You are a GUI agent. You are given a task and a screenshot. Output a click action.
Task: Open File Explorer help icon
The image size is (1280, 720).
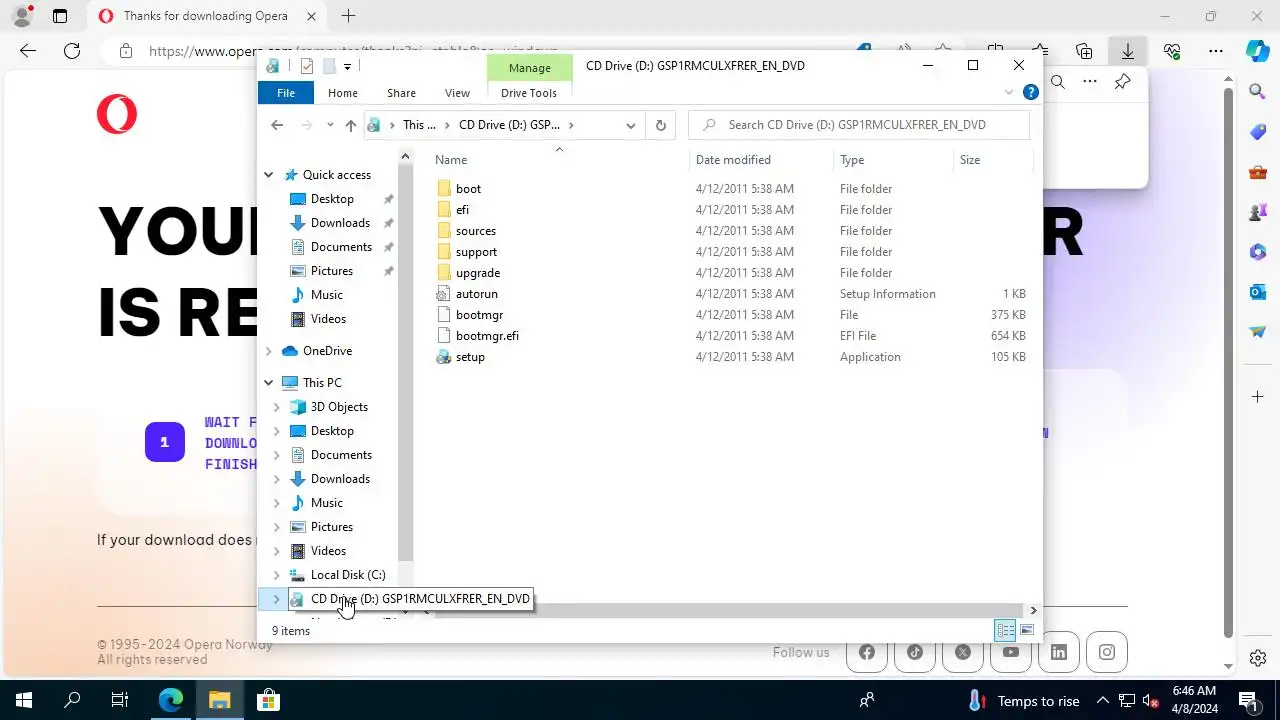click(1031, 92)
